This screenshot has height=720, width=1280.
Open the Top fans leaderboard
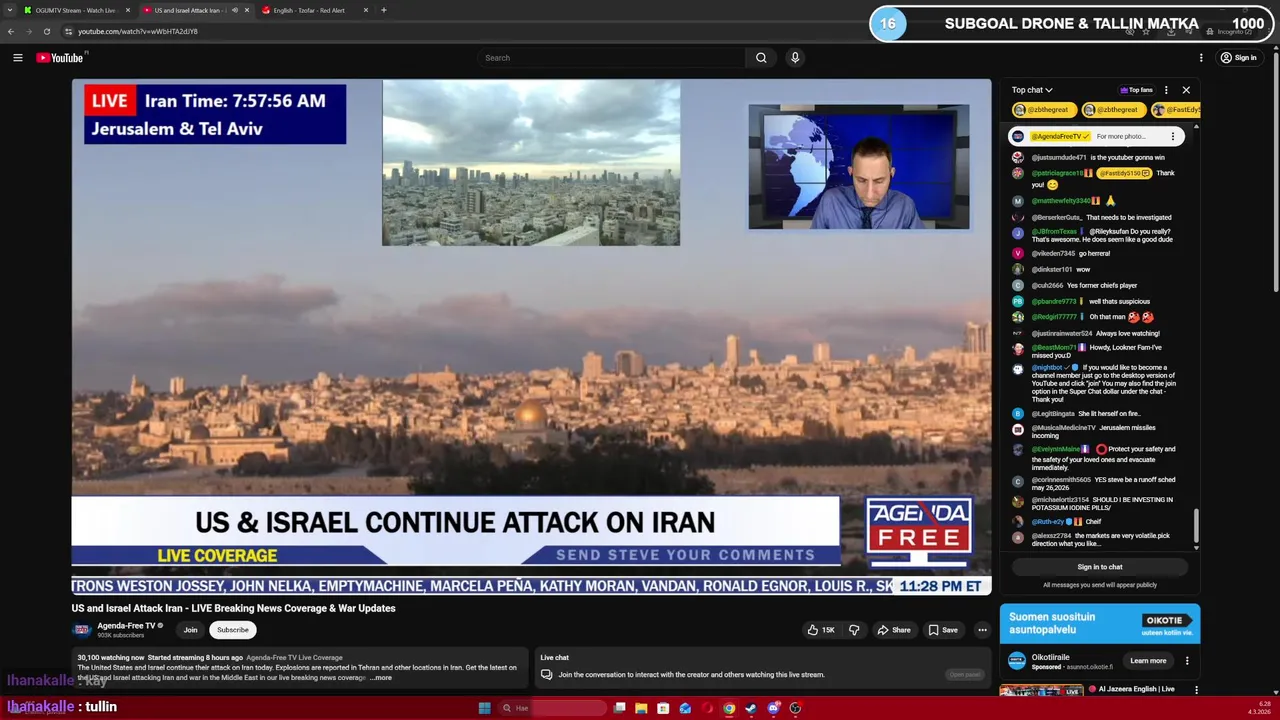[1137, 90]
